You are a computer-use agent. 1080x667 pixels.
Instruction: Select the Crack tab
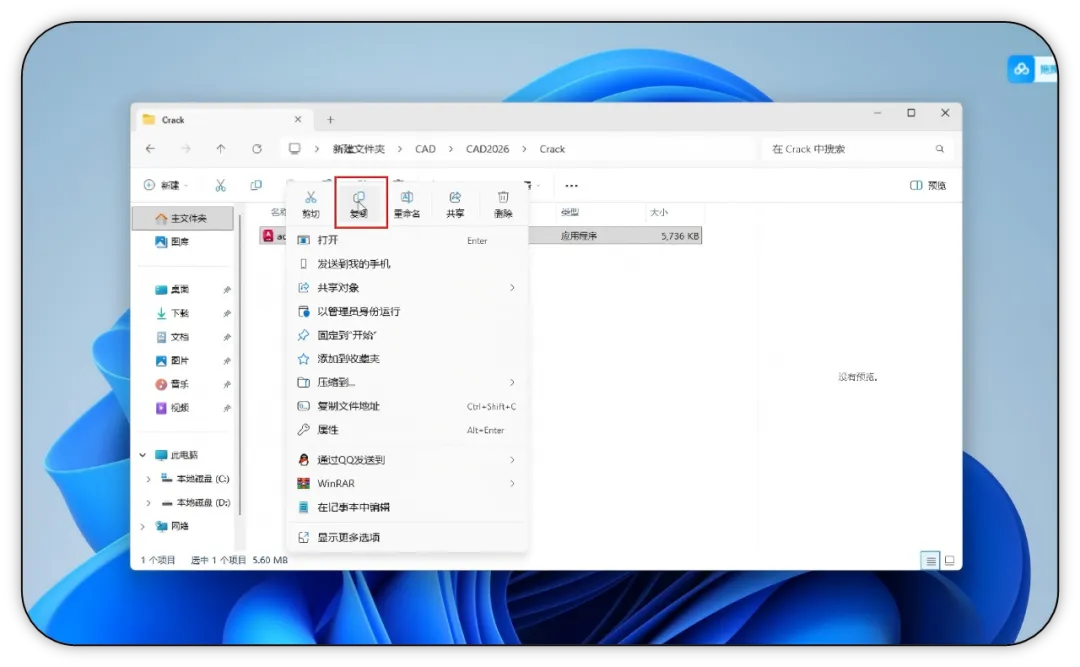click(x=222, y=120)
